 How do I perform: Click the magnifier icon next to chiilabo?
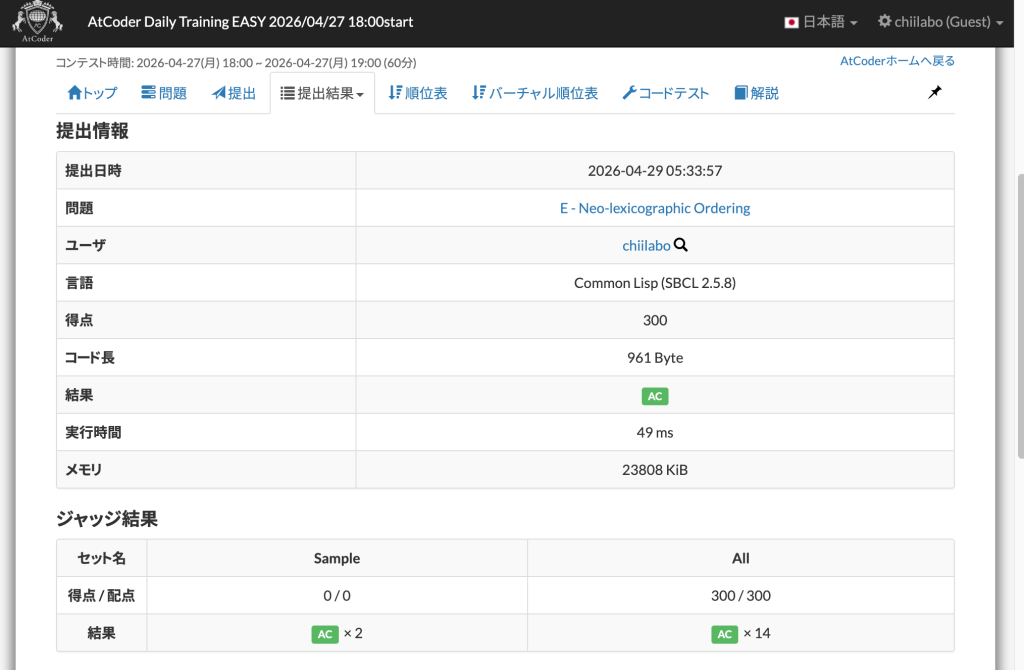click(x=681, y=245)
